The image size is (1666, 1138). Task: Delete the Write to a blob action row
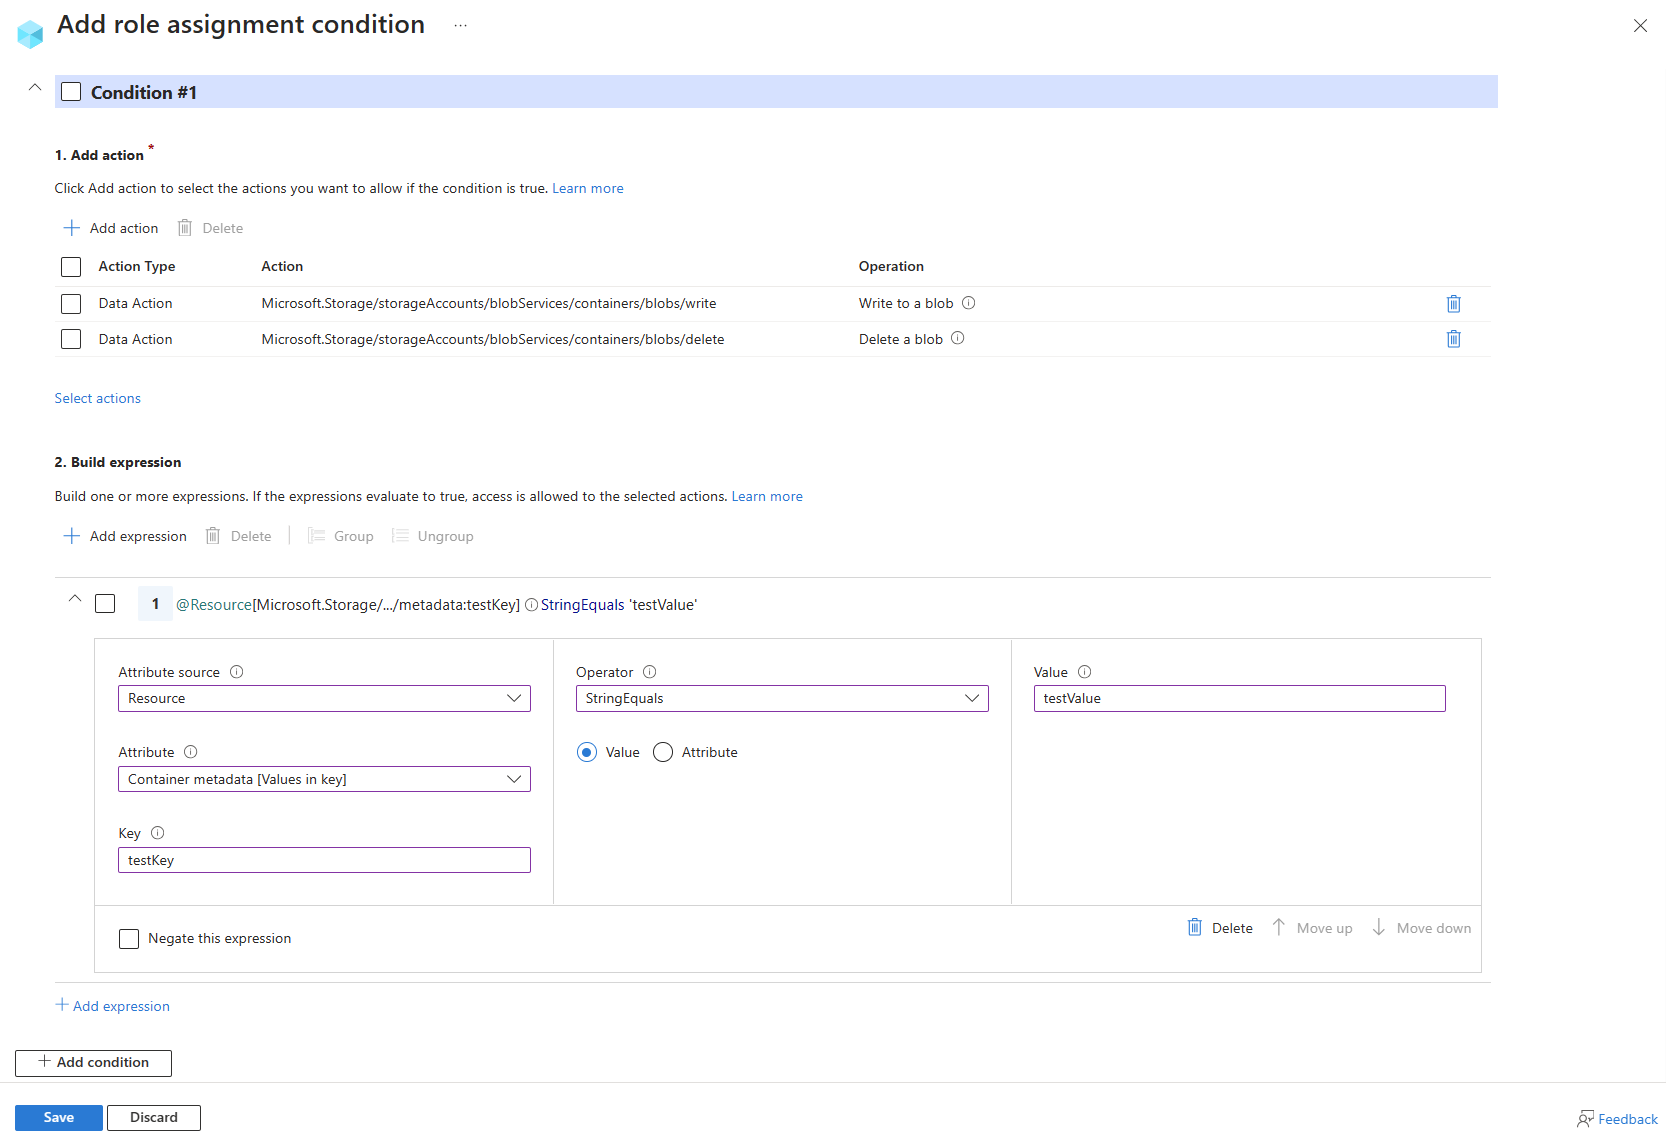click(1454, 303)
